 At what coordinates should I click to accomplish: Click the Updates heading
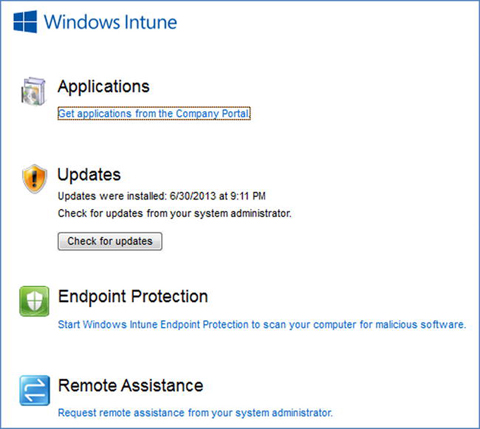click(x=89, y=175)
